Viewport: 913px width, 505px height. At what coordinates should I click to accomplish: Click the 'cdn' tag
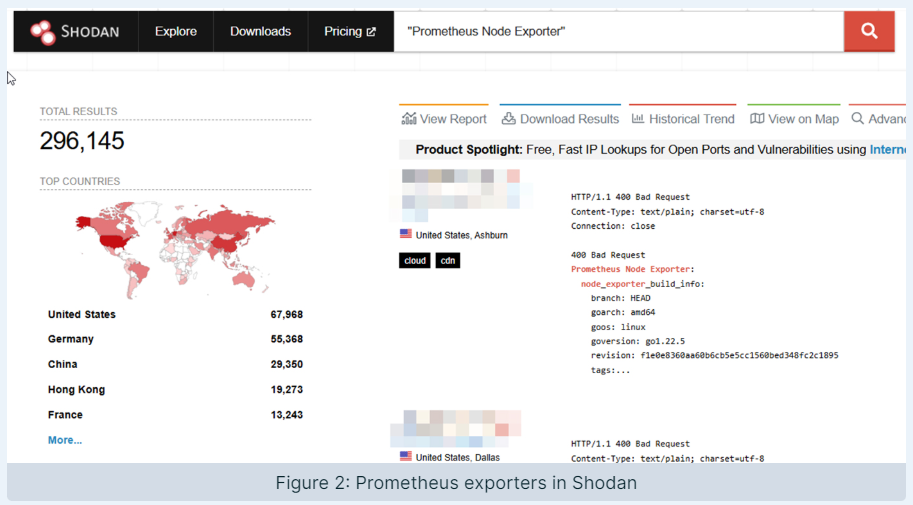coord(448,260)
